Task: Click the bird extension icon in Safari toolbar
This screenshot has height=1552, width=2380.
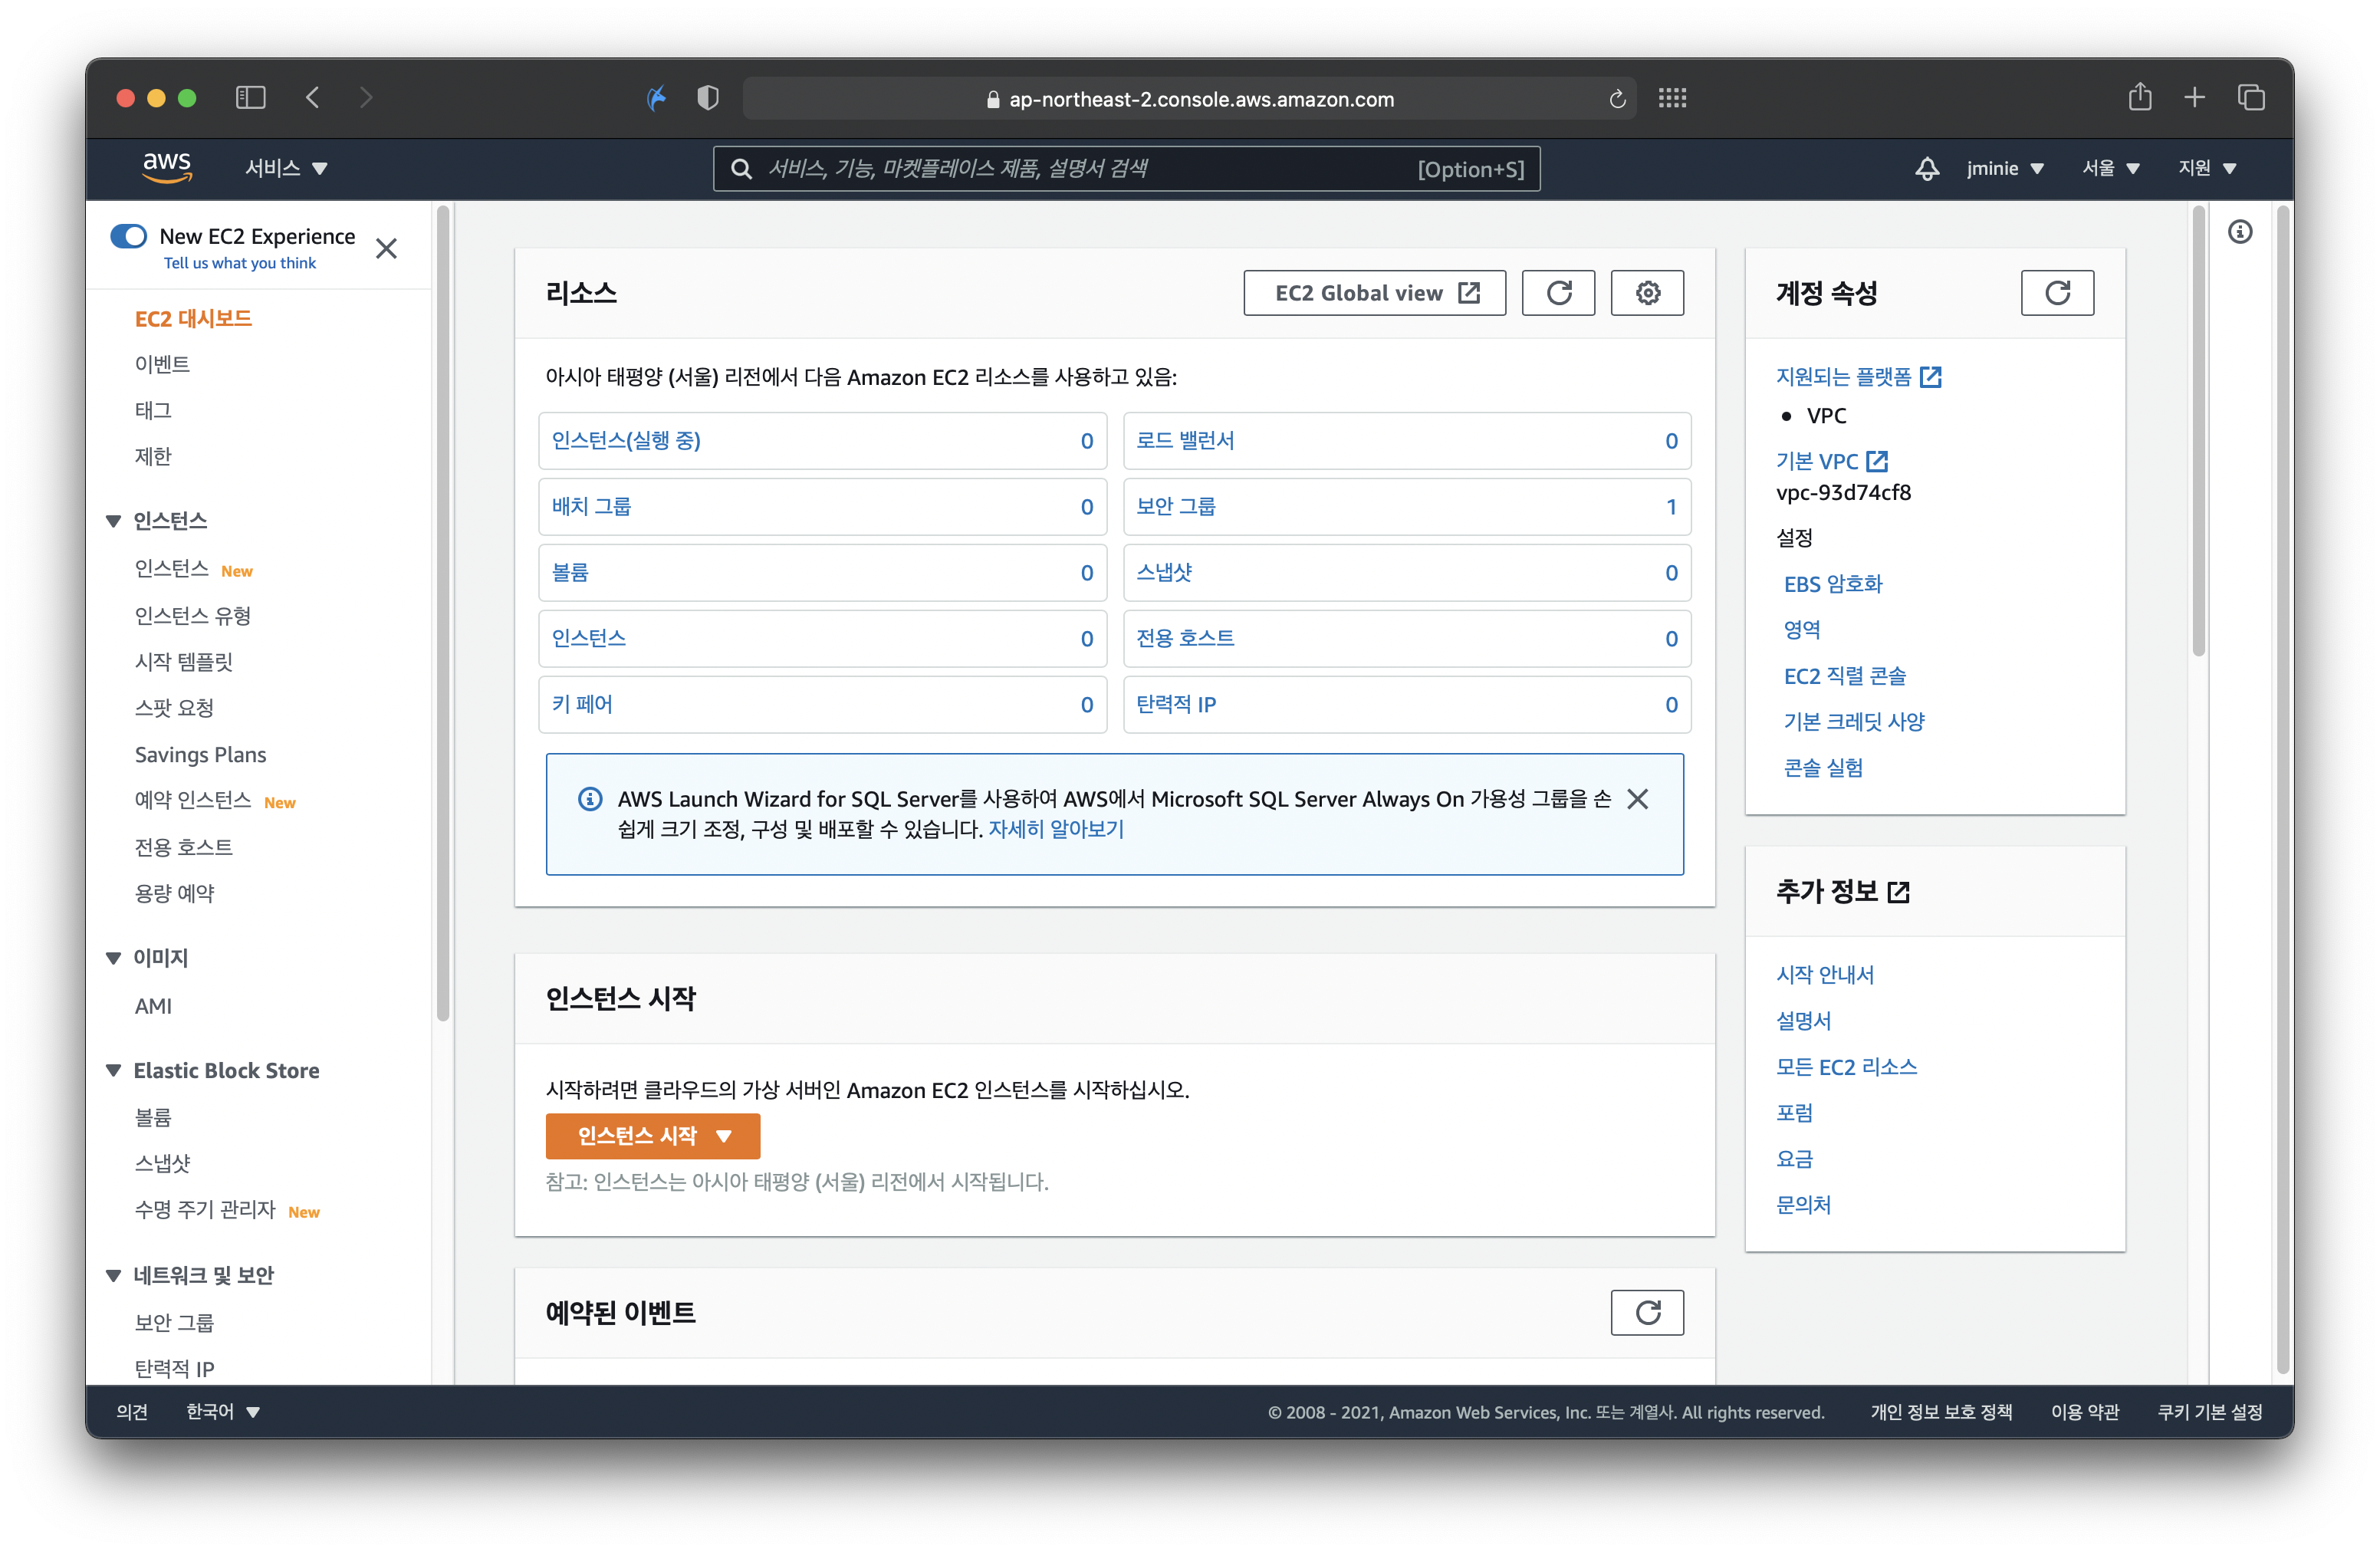Action: point(656,98)
